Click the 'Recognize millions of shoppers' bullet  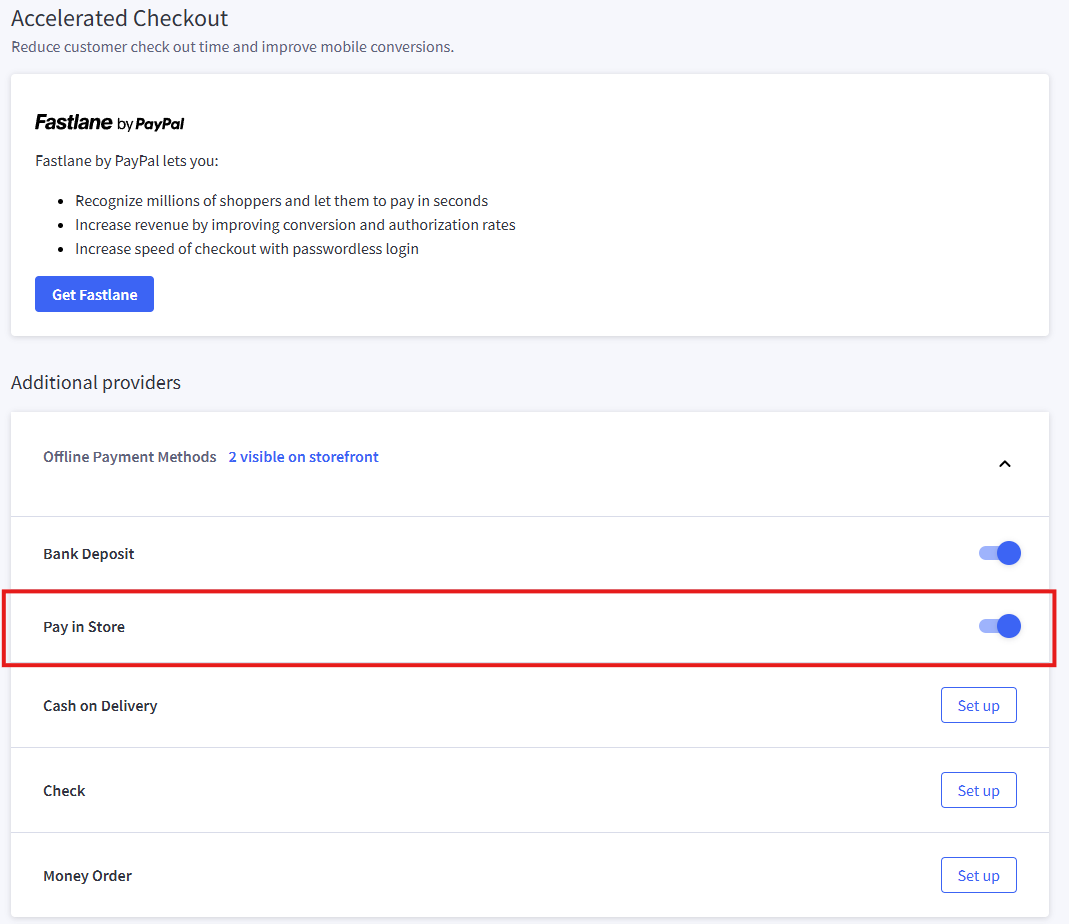pos(281,200)
